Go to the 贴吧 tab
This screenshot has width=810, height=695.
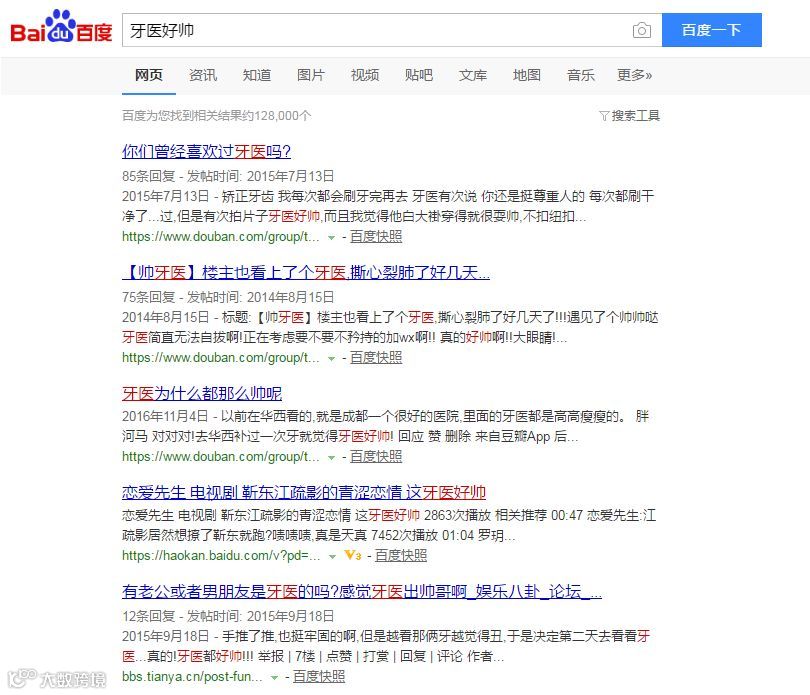[x=419, y=75]
